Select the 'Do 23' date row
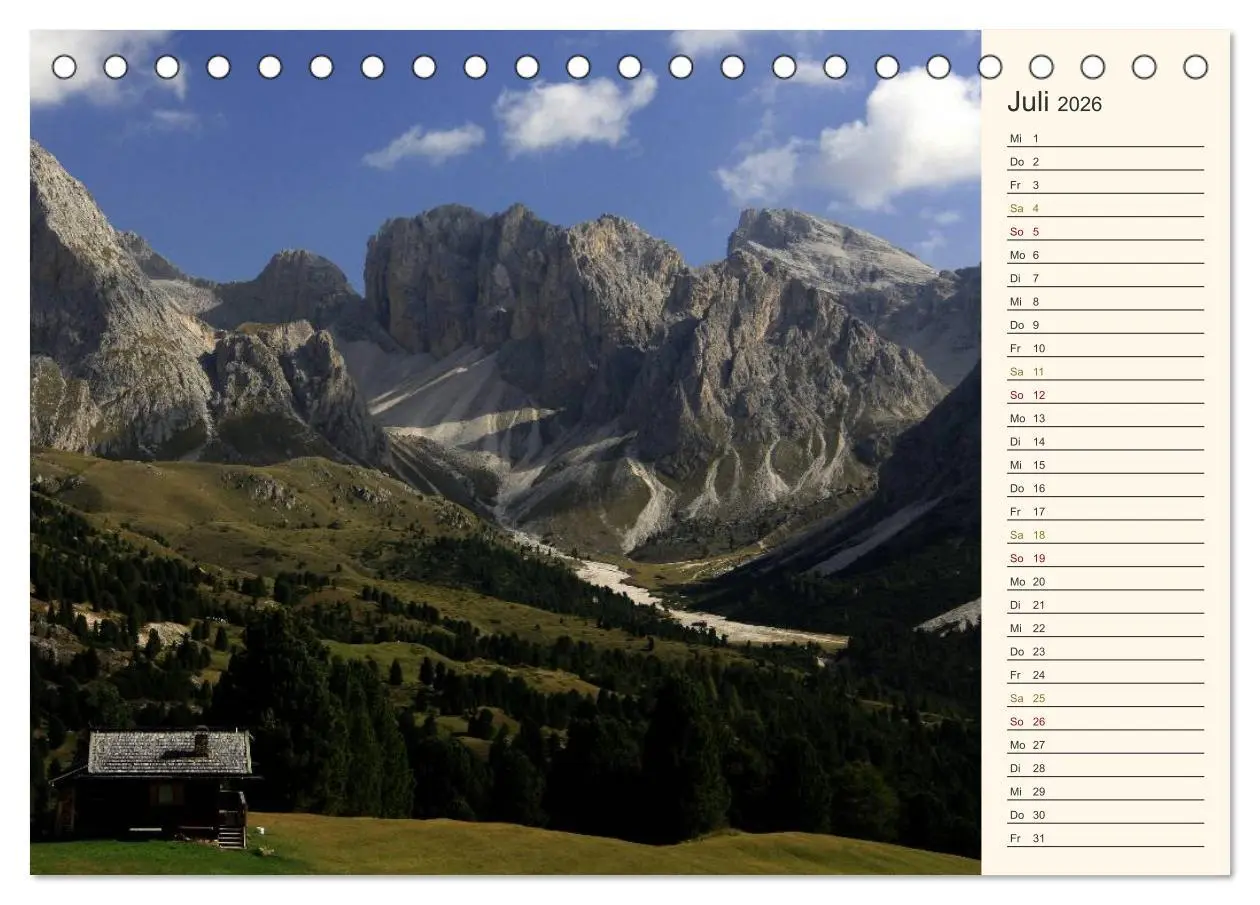The height and width of the screenshot is (905, 1260). (x=1105, y=651)
